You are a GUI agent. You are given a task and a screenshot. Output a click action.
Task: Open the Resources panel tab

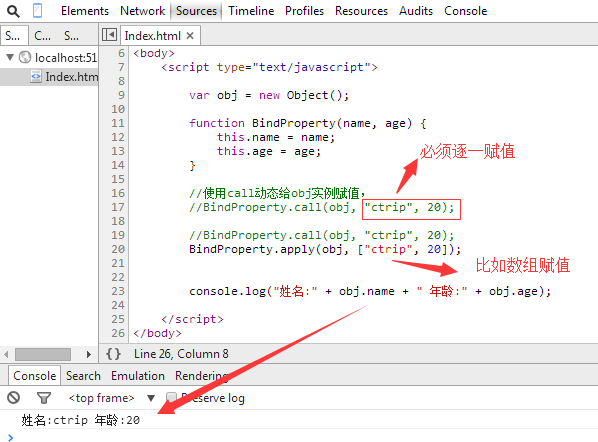point(361,11)
